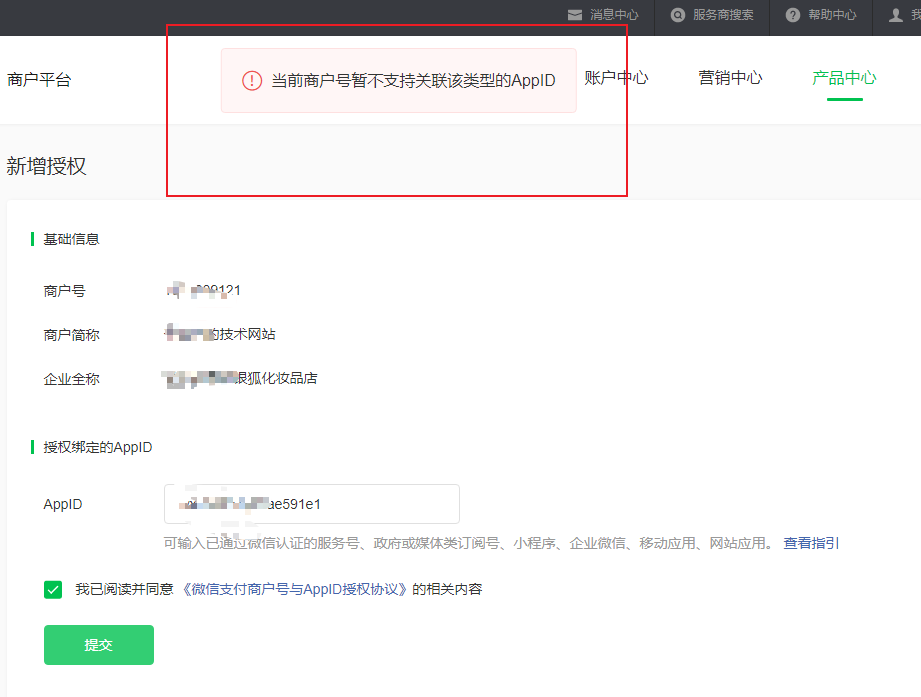This screenshot has width=921, height=697.
Task: Click the 授权绑定的AppID section title
Action: pos(98,447)
